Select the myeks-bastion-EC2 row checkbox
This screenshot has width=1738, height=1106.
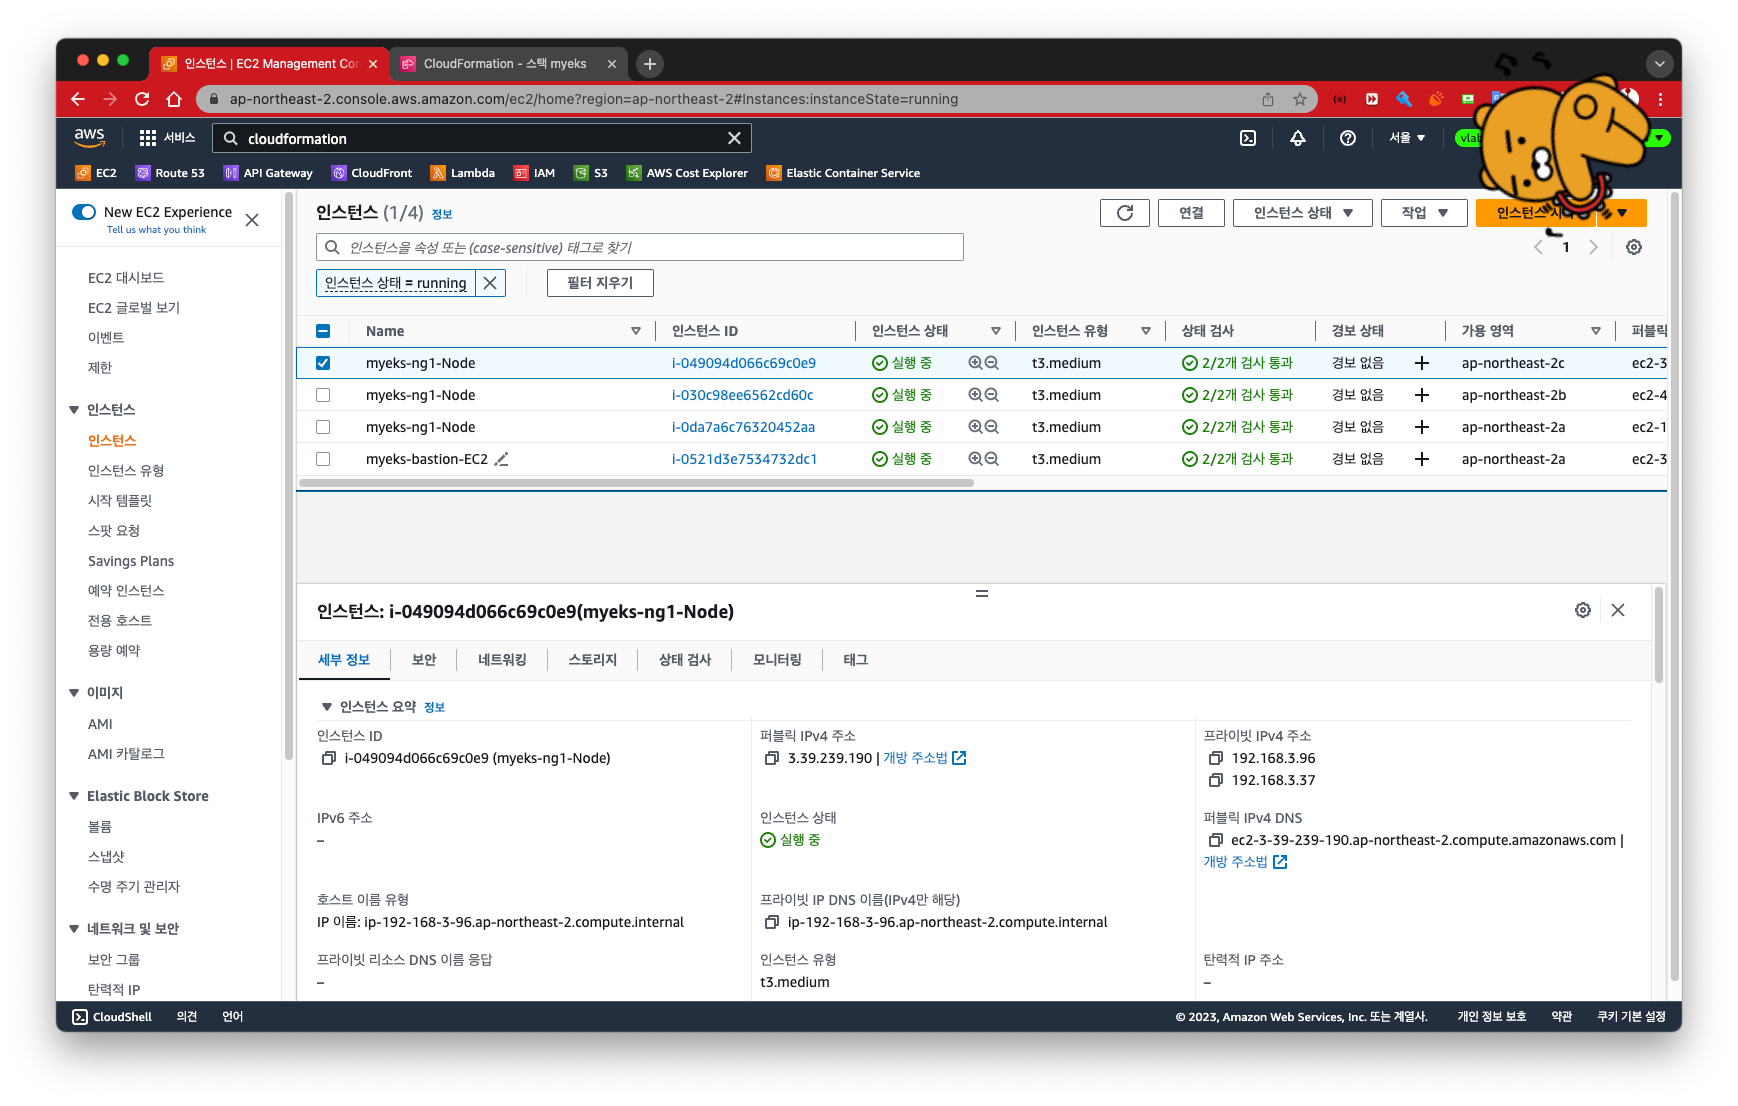[323, 459]
